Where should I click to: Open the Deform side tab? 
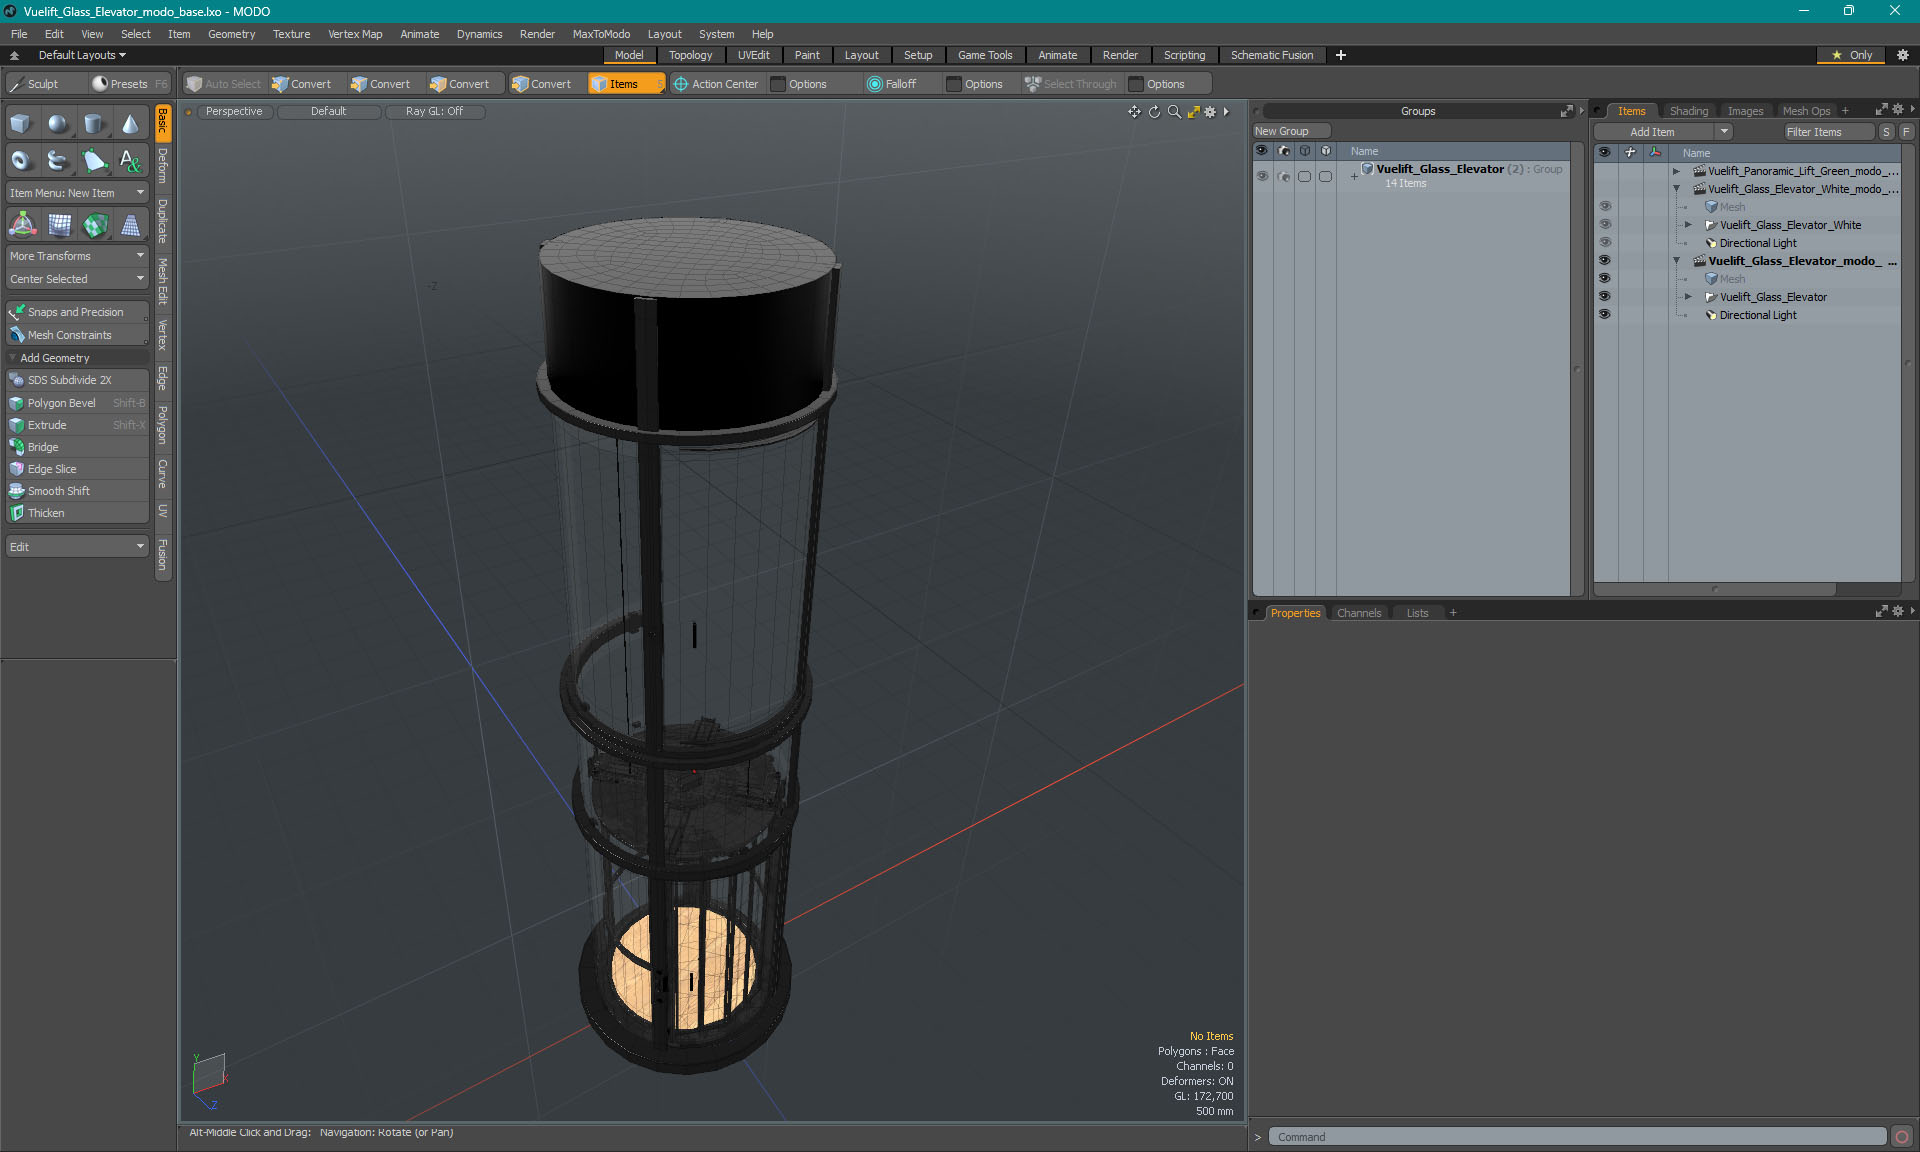click(163, 166)
